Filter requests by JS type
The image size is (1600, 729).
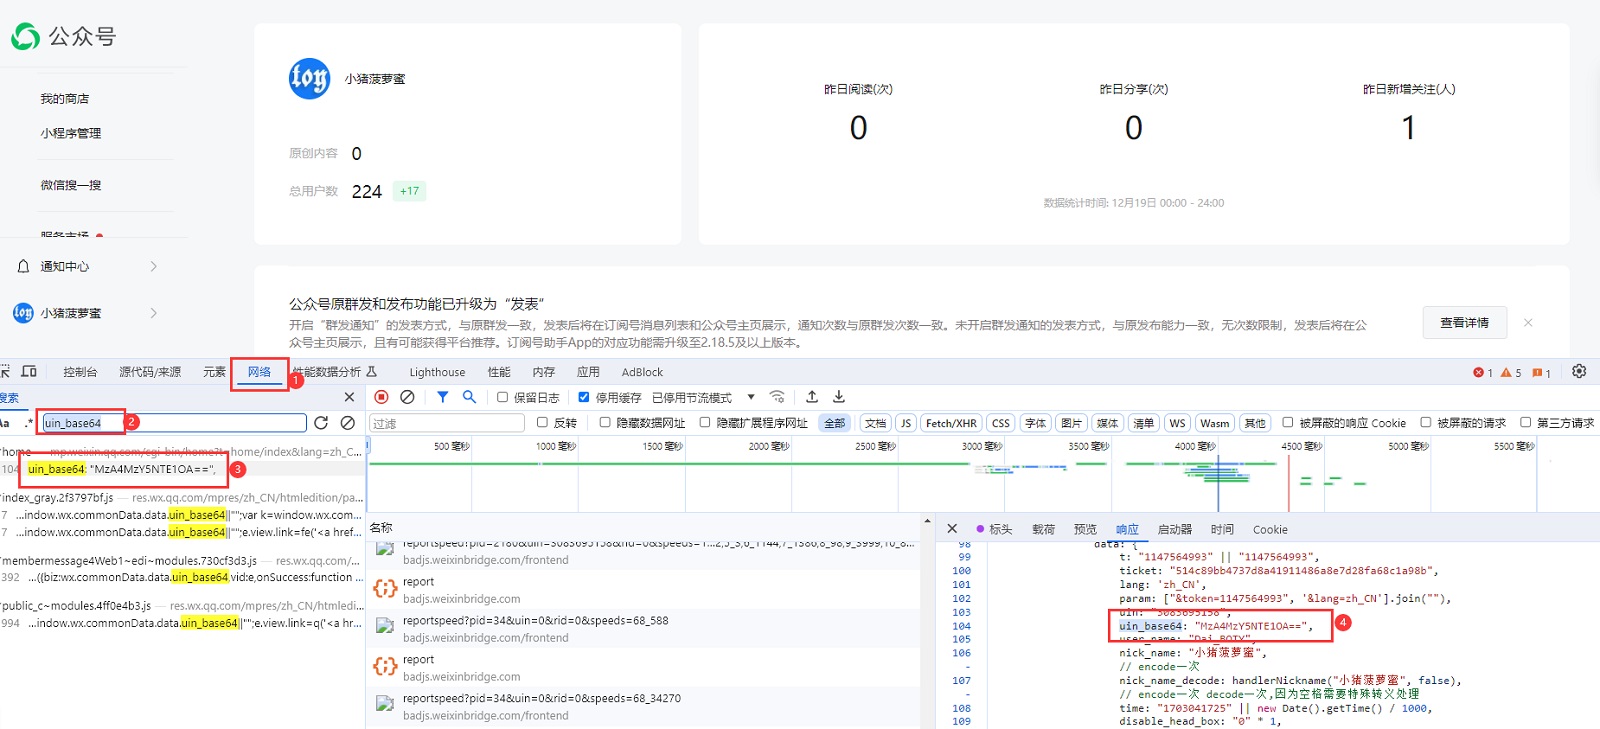(906, 423)
